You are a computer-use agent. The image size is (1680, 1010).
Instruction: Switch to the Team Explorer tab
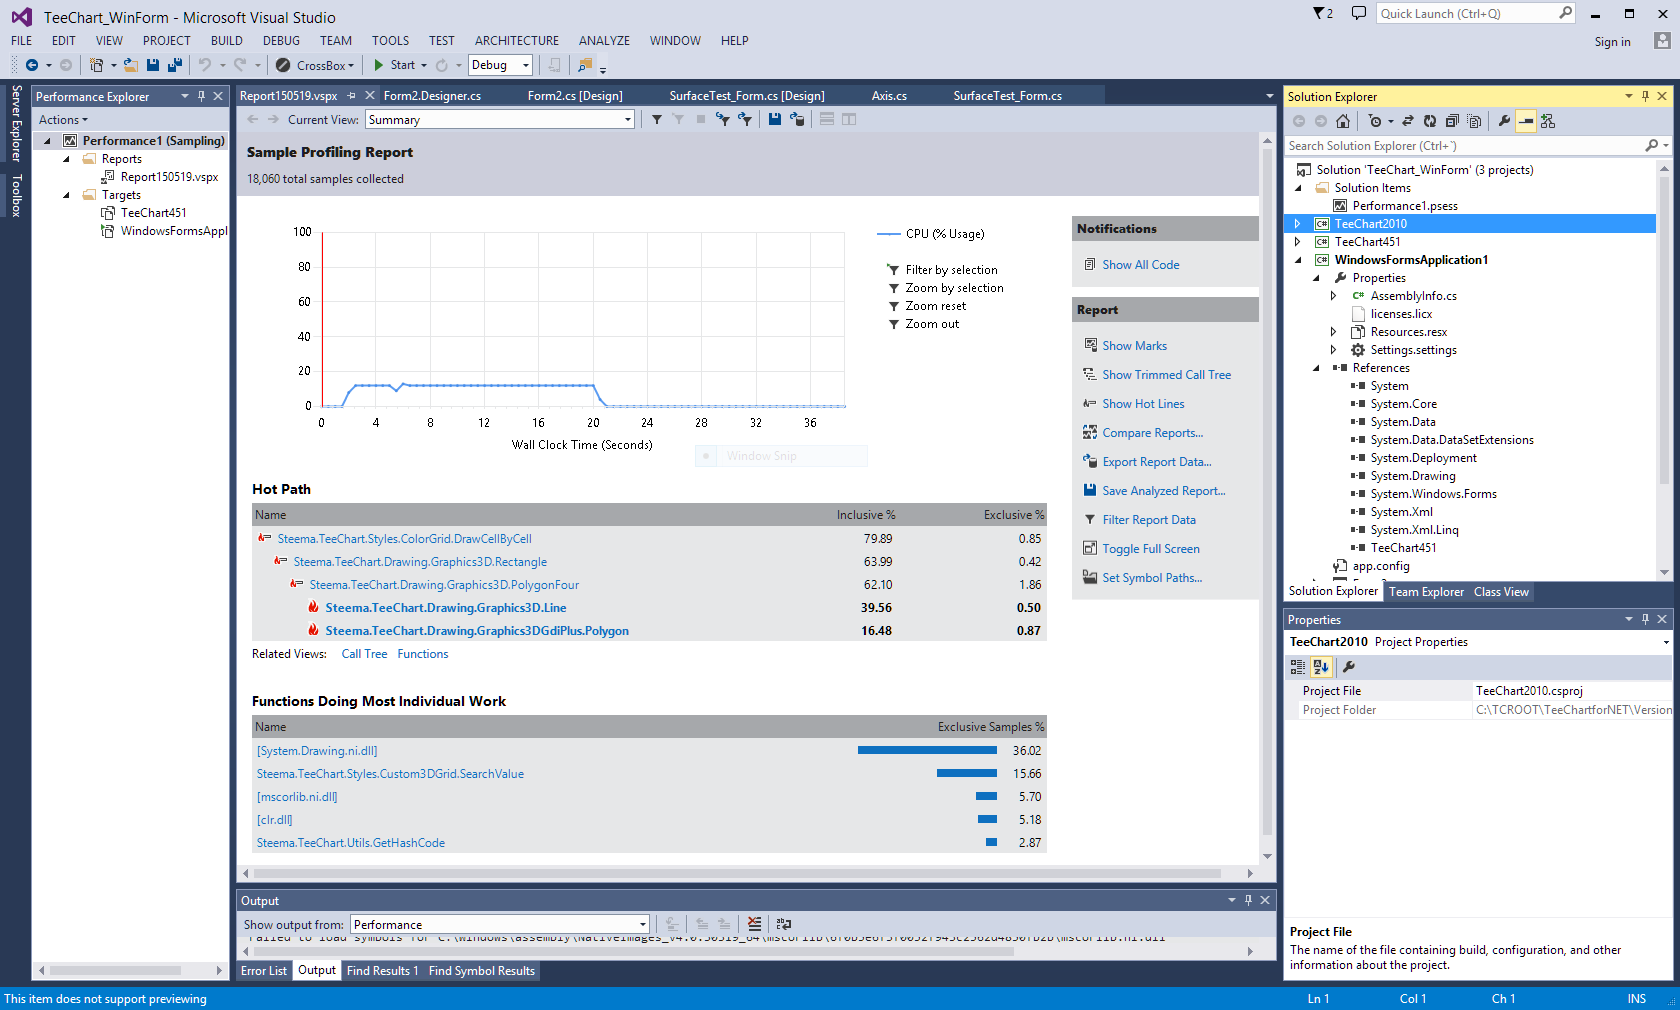point(1426,592)
